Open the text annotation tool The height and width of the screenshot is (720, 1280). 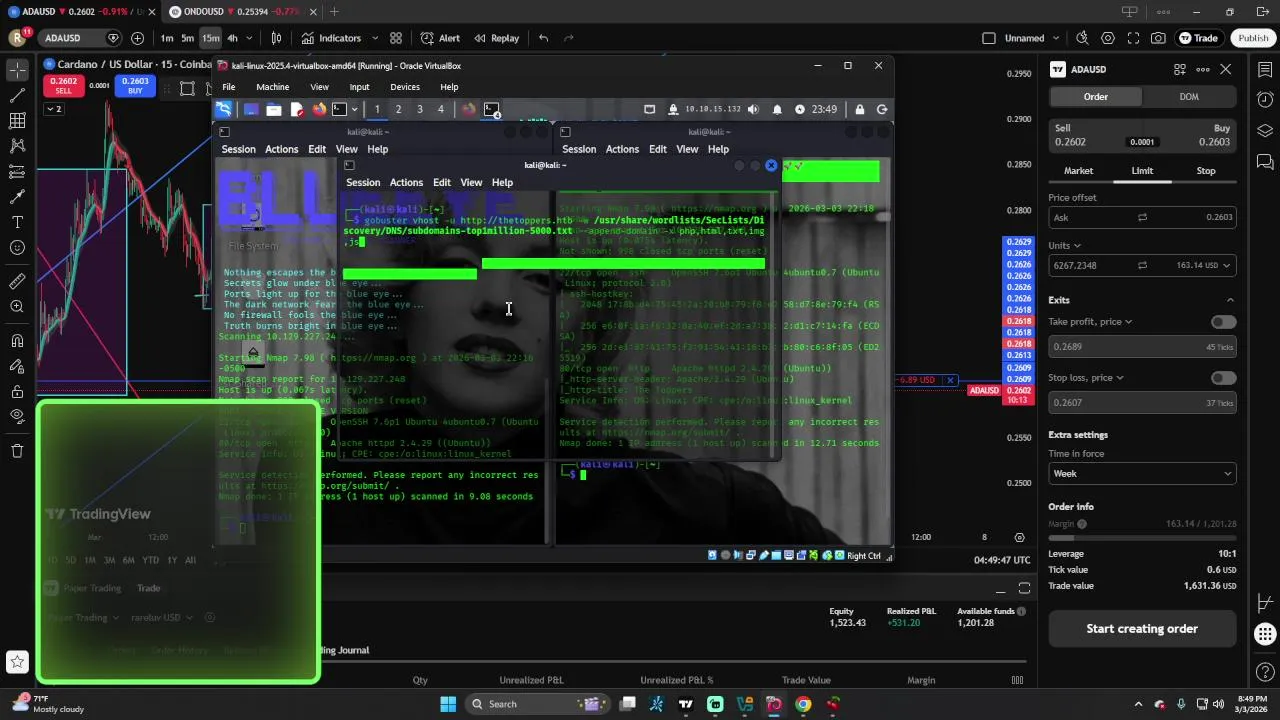17,222
